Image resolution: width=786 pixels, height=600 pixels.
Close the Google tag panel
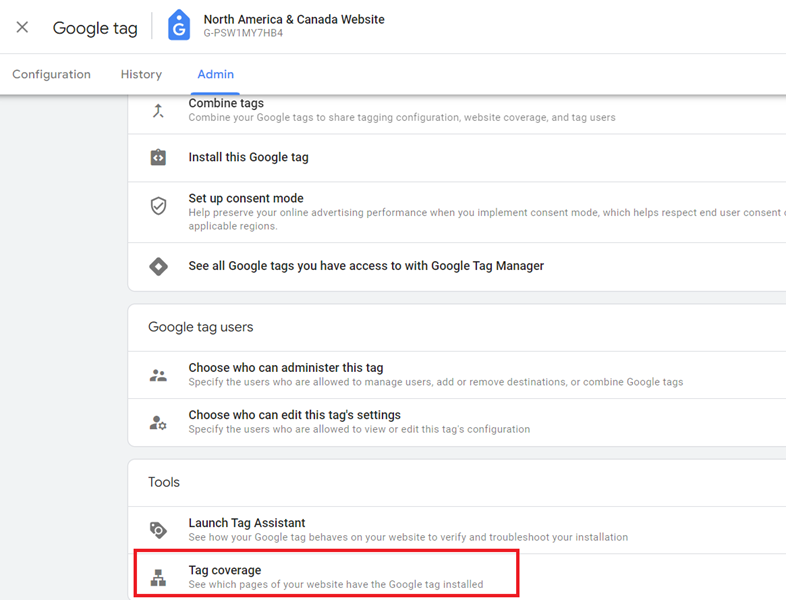tap(22, 27)
